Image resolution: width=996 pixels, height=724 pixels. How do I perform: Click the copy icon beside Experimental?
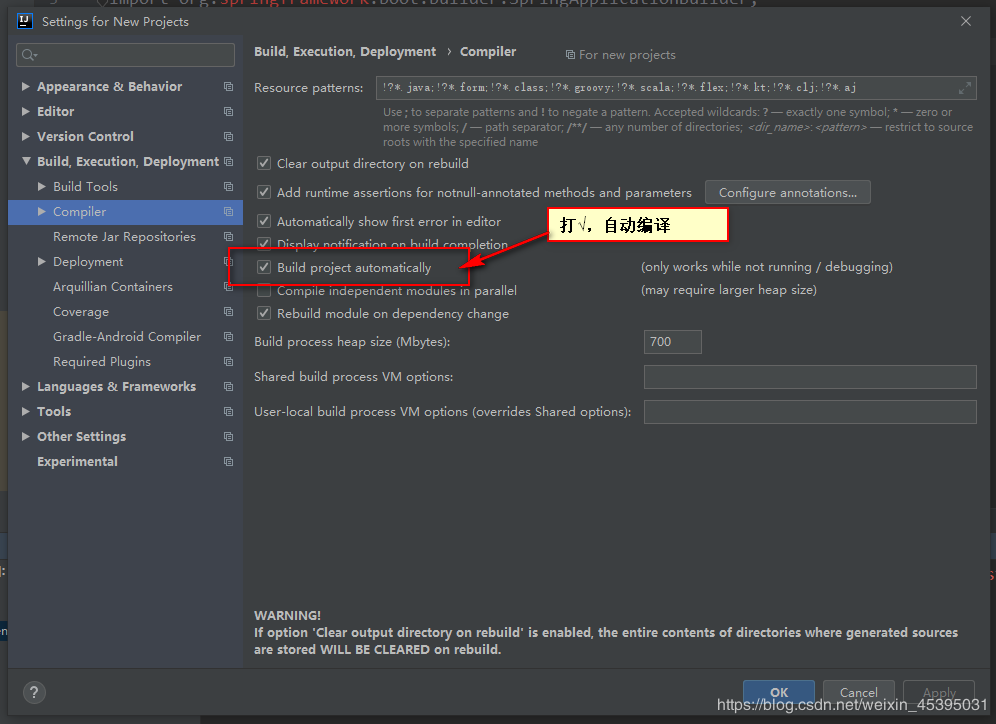(x=229, y=462)
